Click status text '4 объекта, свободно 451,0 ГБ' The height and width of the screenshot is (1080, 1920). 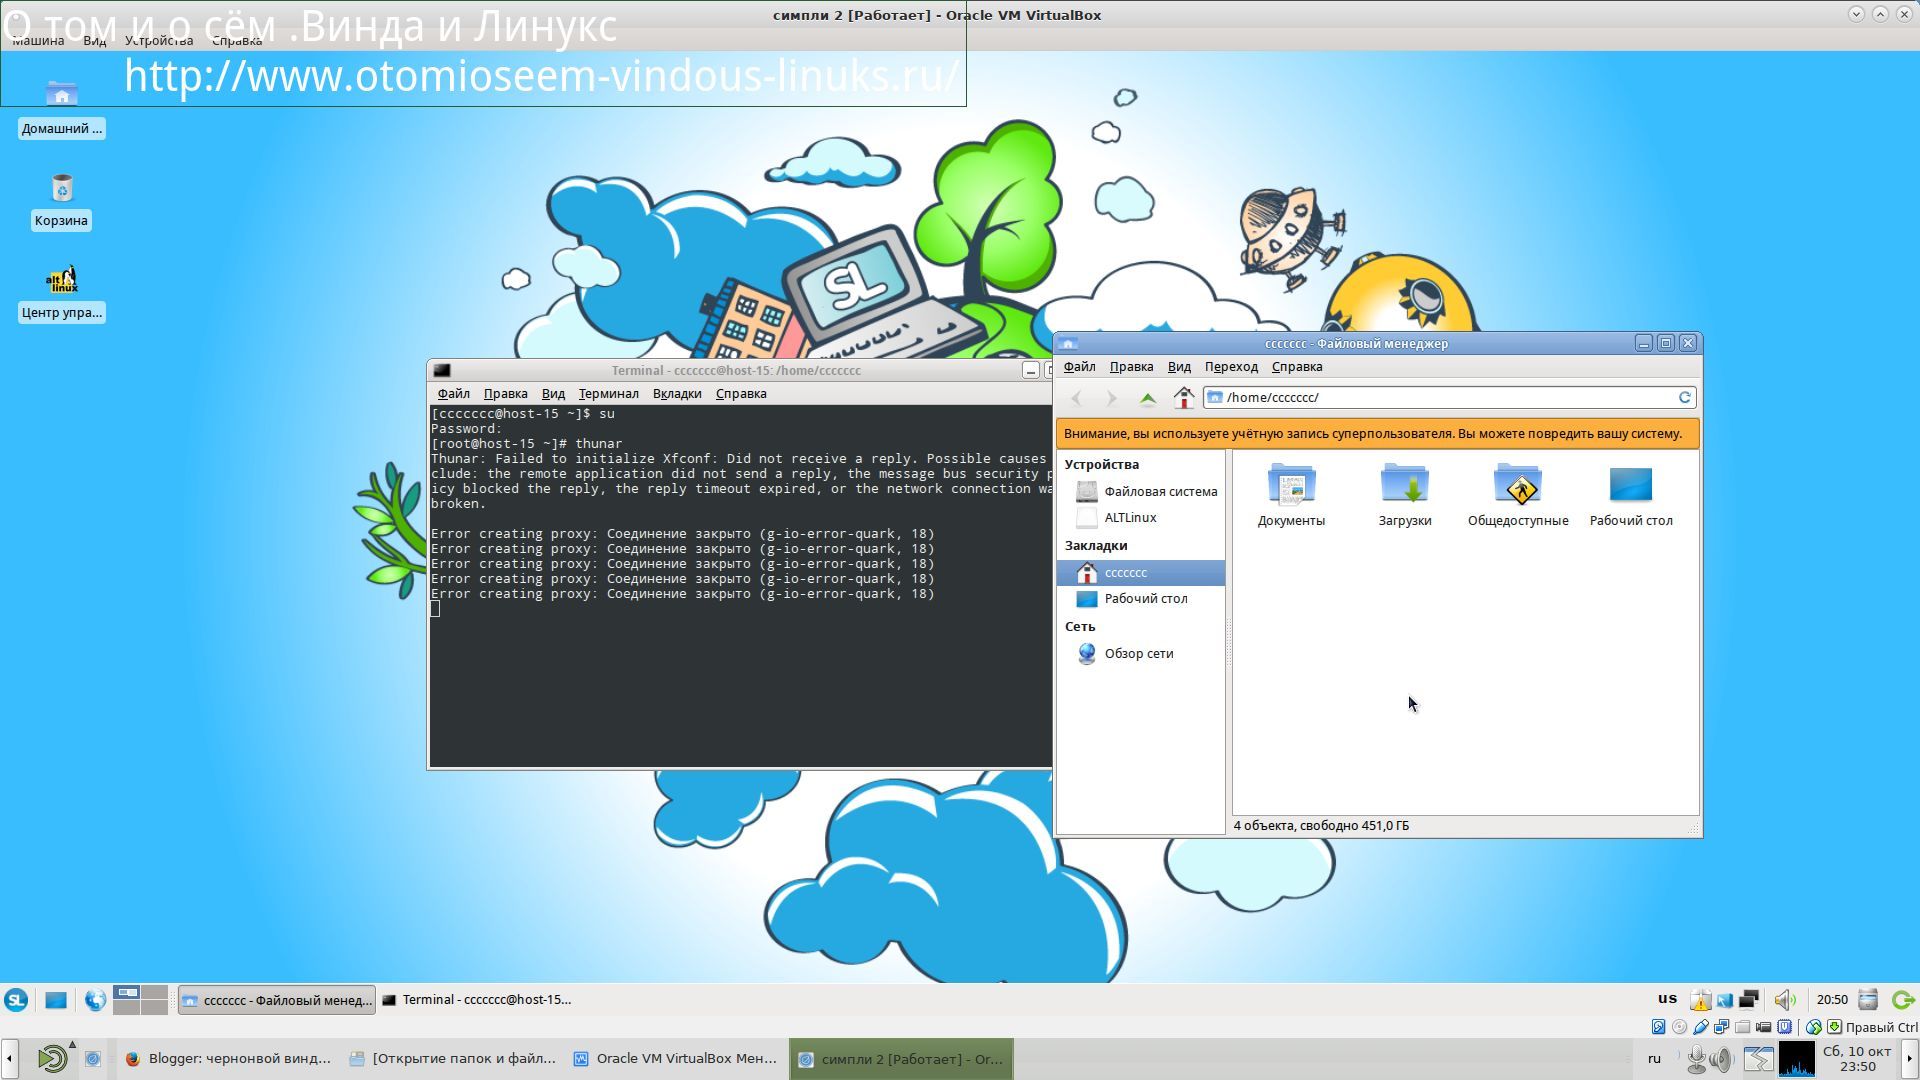[1321, 826]
